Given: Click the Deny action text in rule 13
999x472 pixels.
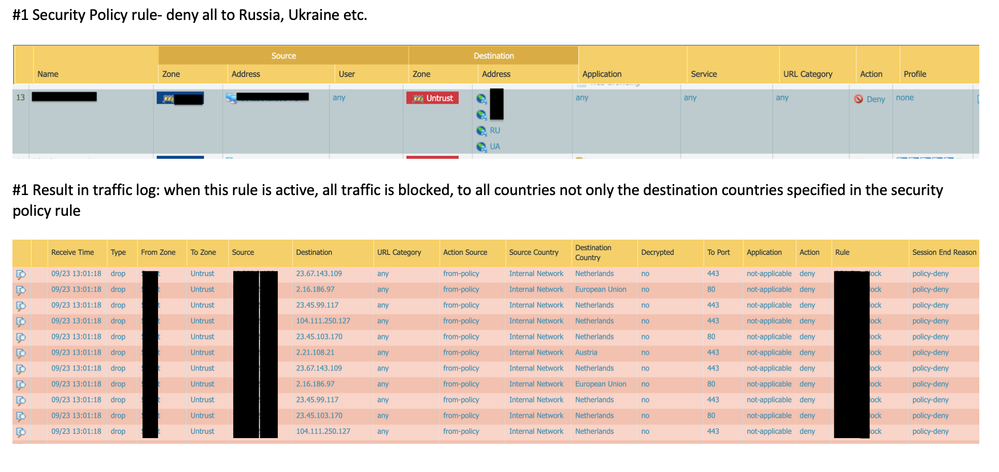Looking at the screenshot, I should (875, 99).
